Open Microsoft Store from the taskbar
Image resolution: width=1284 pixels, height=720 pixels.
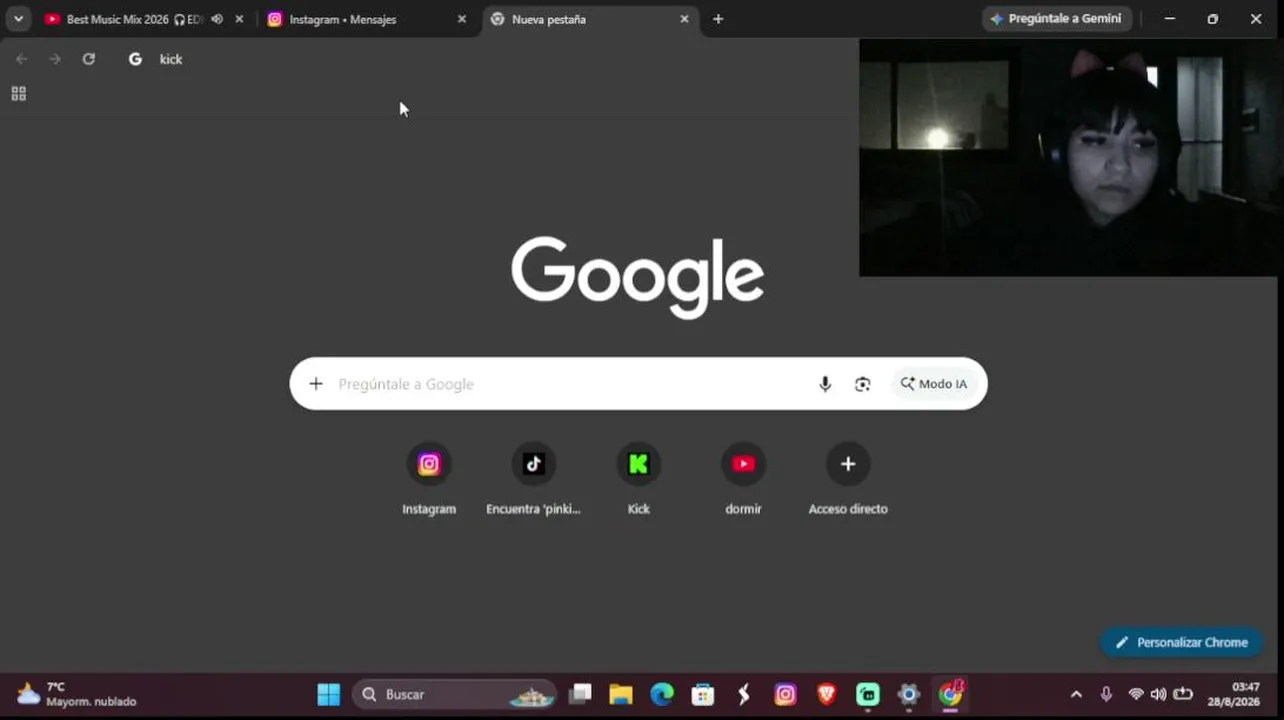point(703,694)
